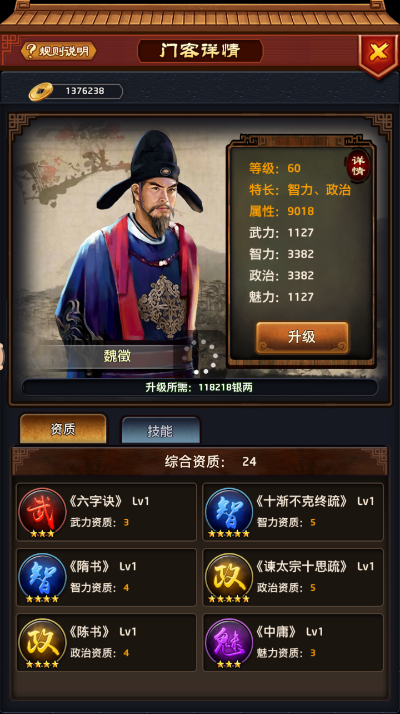
Task: Tap the purple 魅 icon for 中庸
Action: point(229,642)
